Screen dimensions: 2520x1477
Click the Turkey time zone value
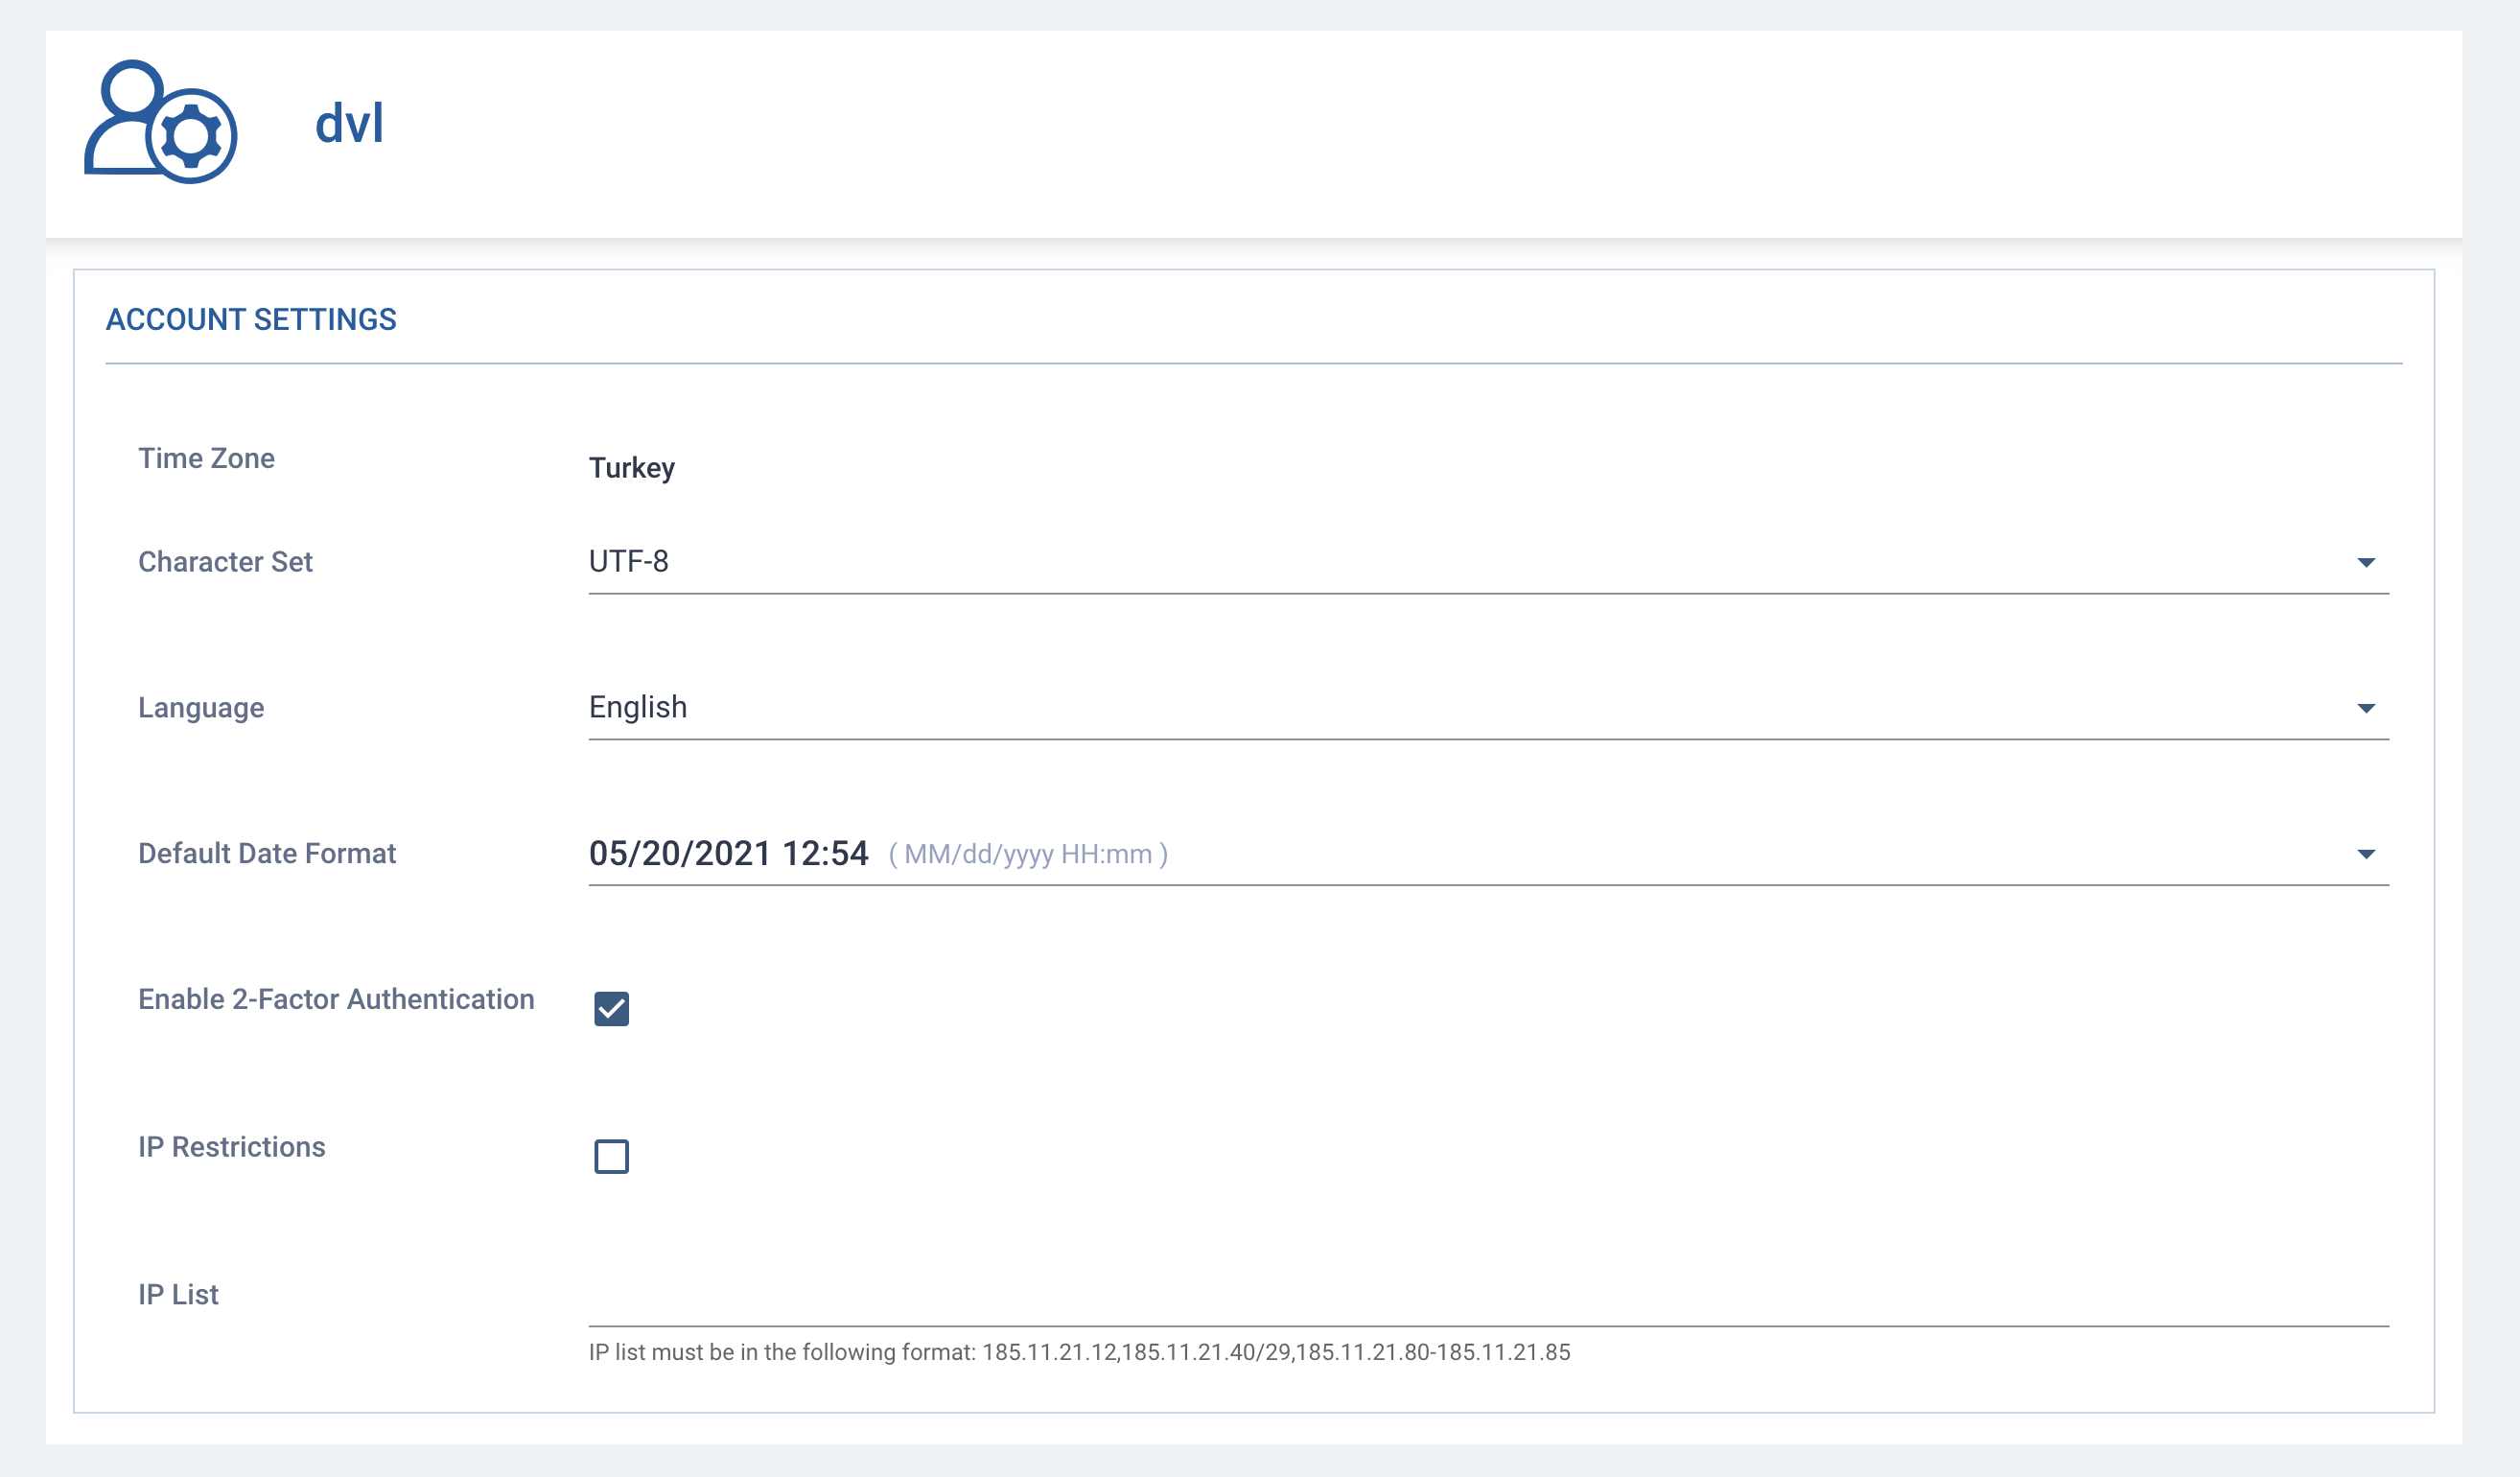632,468
